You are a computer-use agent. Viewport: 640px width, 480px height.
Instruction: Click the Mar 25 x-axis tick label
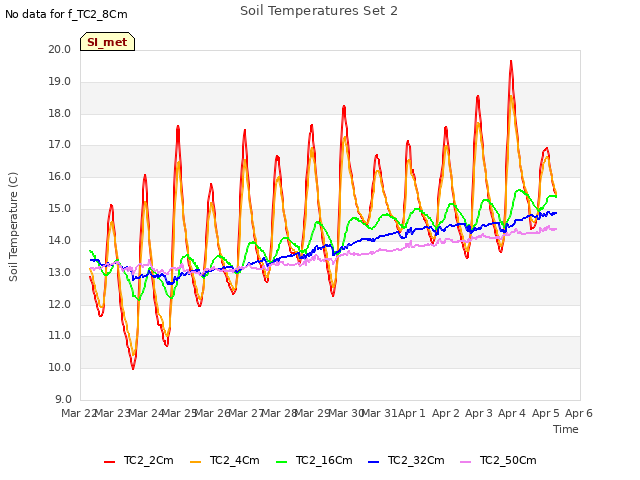[180, 413]
